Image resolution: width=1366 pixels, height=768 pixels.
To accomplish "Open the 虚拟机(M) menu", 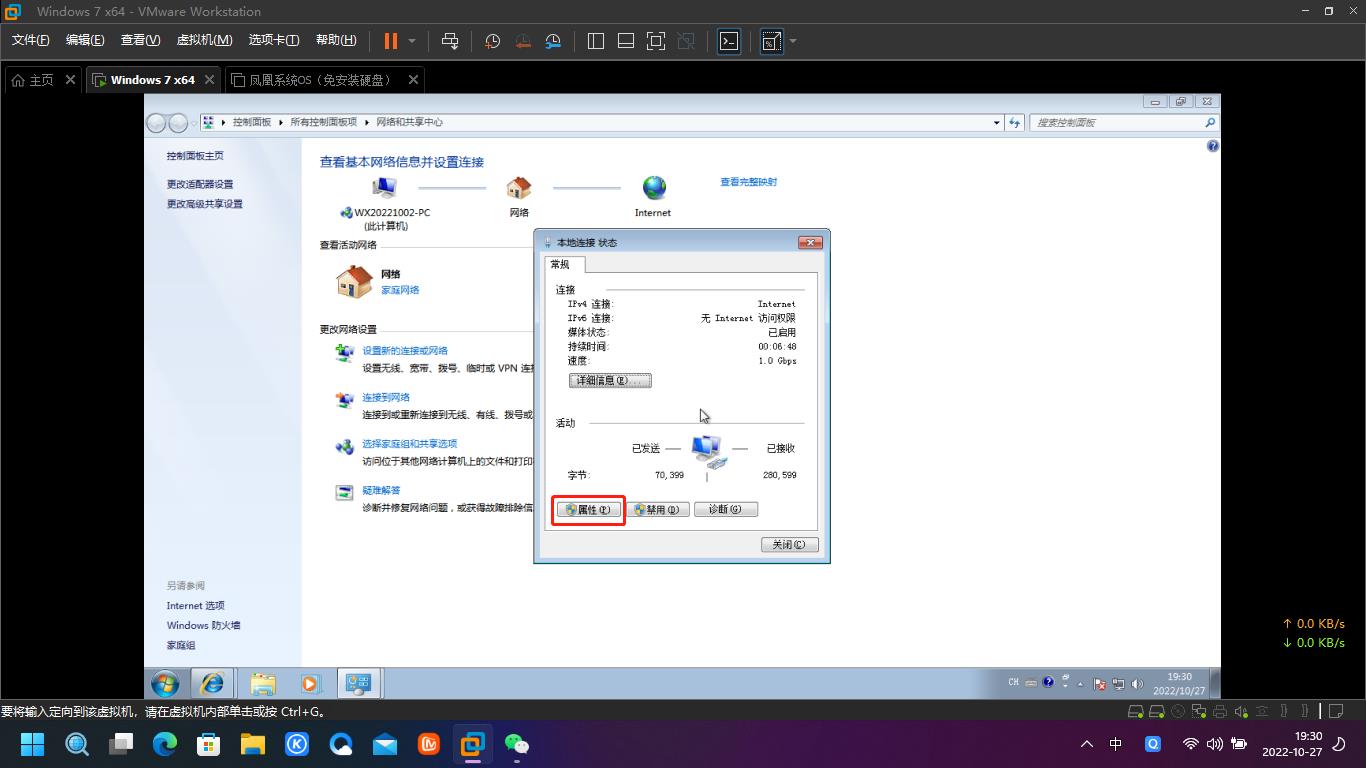I will pos(205,40).
